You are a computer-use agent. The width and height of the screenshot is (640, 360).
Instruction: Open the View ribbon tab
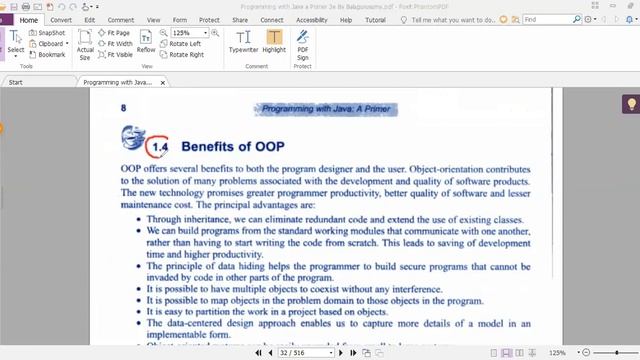tap(153, 20)
